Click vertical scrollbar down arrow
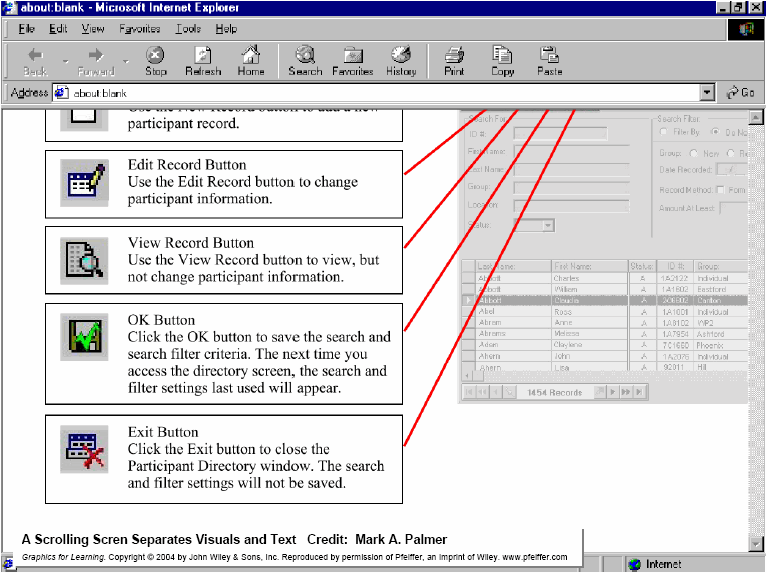Image resolution: width=767 pixels, height=573 pixels. tap(756, 543)
